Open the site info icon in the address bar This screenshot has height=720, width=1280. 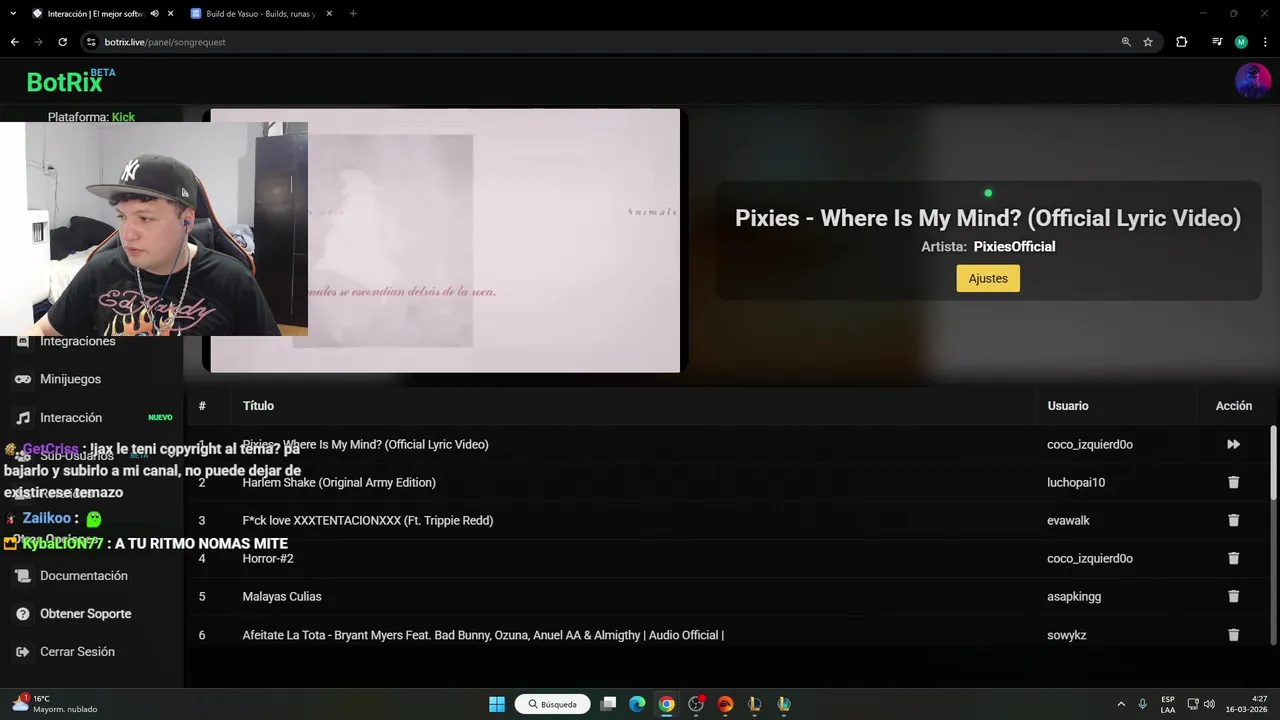click(92, 42)
